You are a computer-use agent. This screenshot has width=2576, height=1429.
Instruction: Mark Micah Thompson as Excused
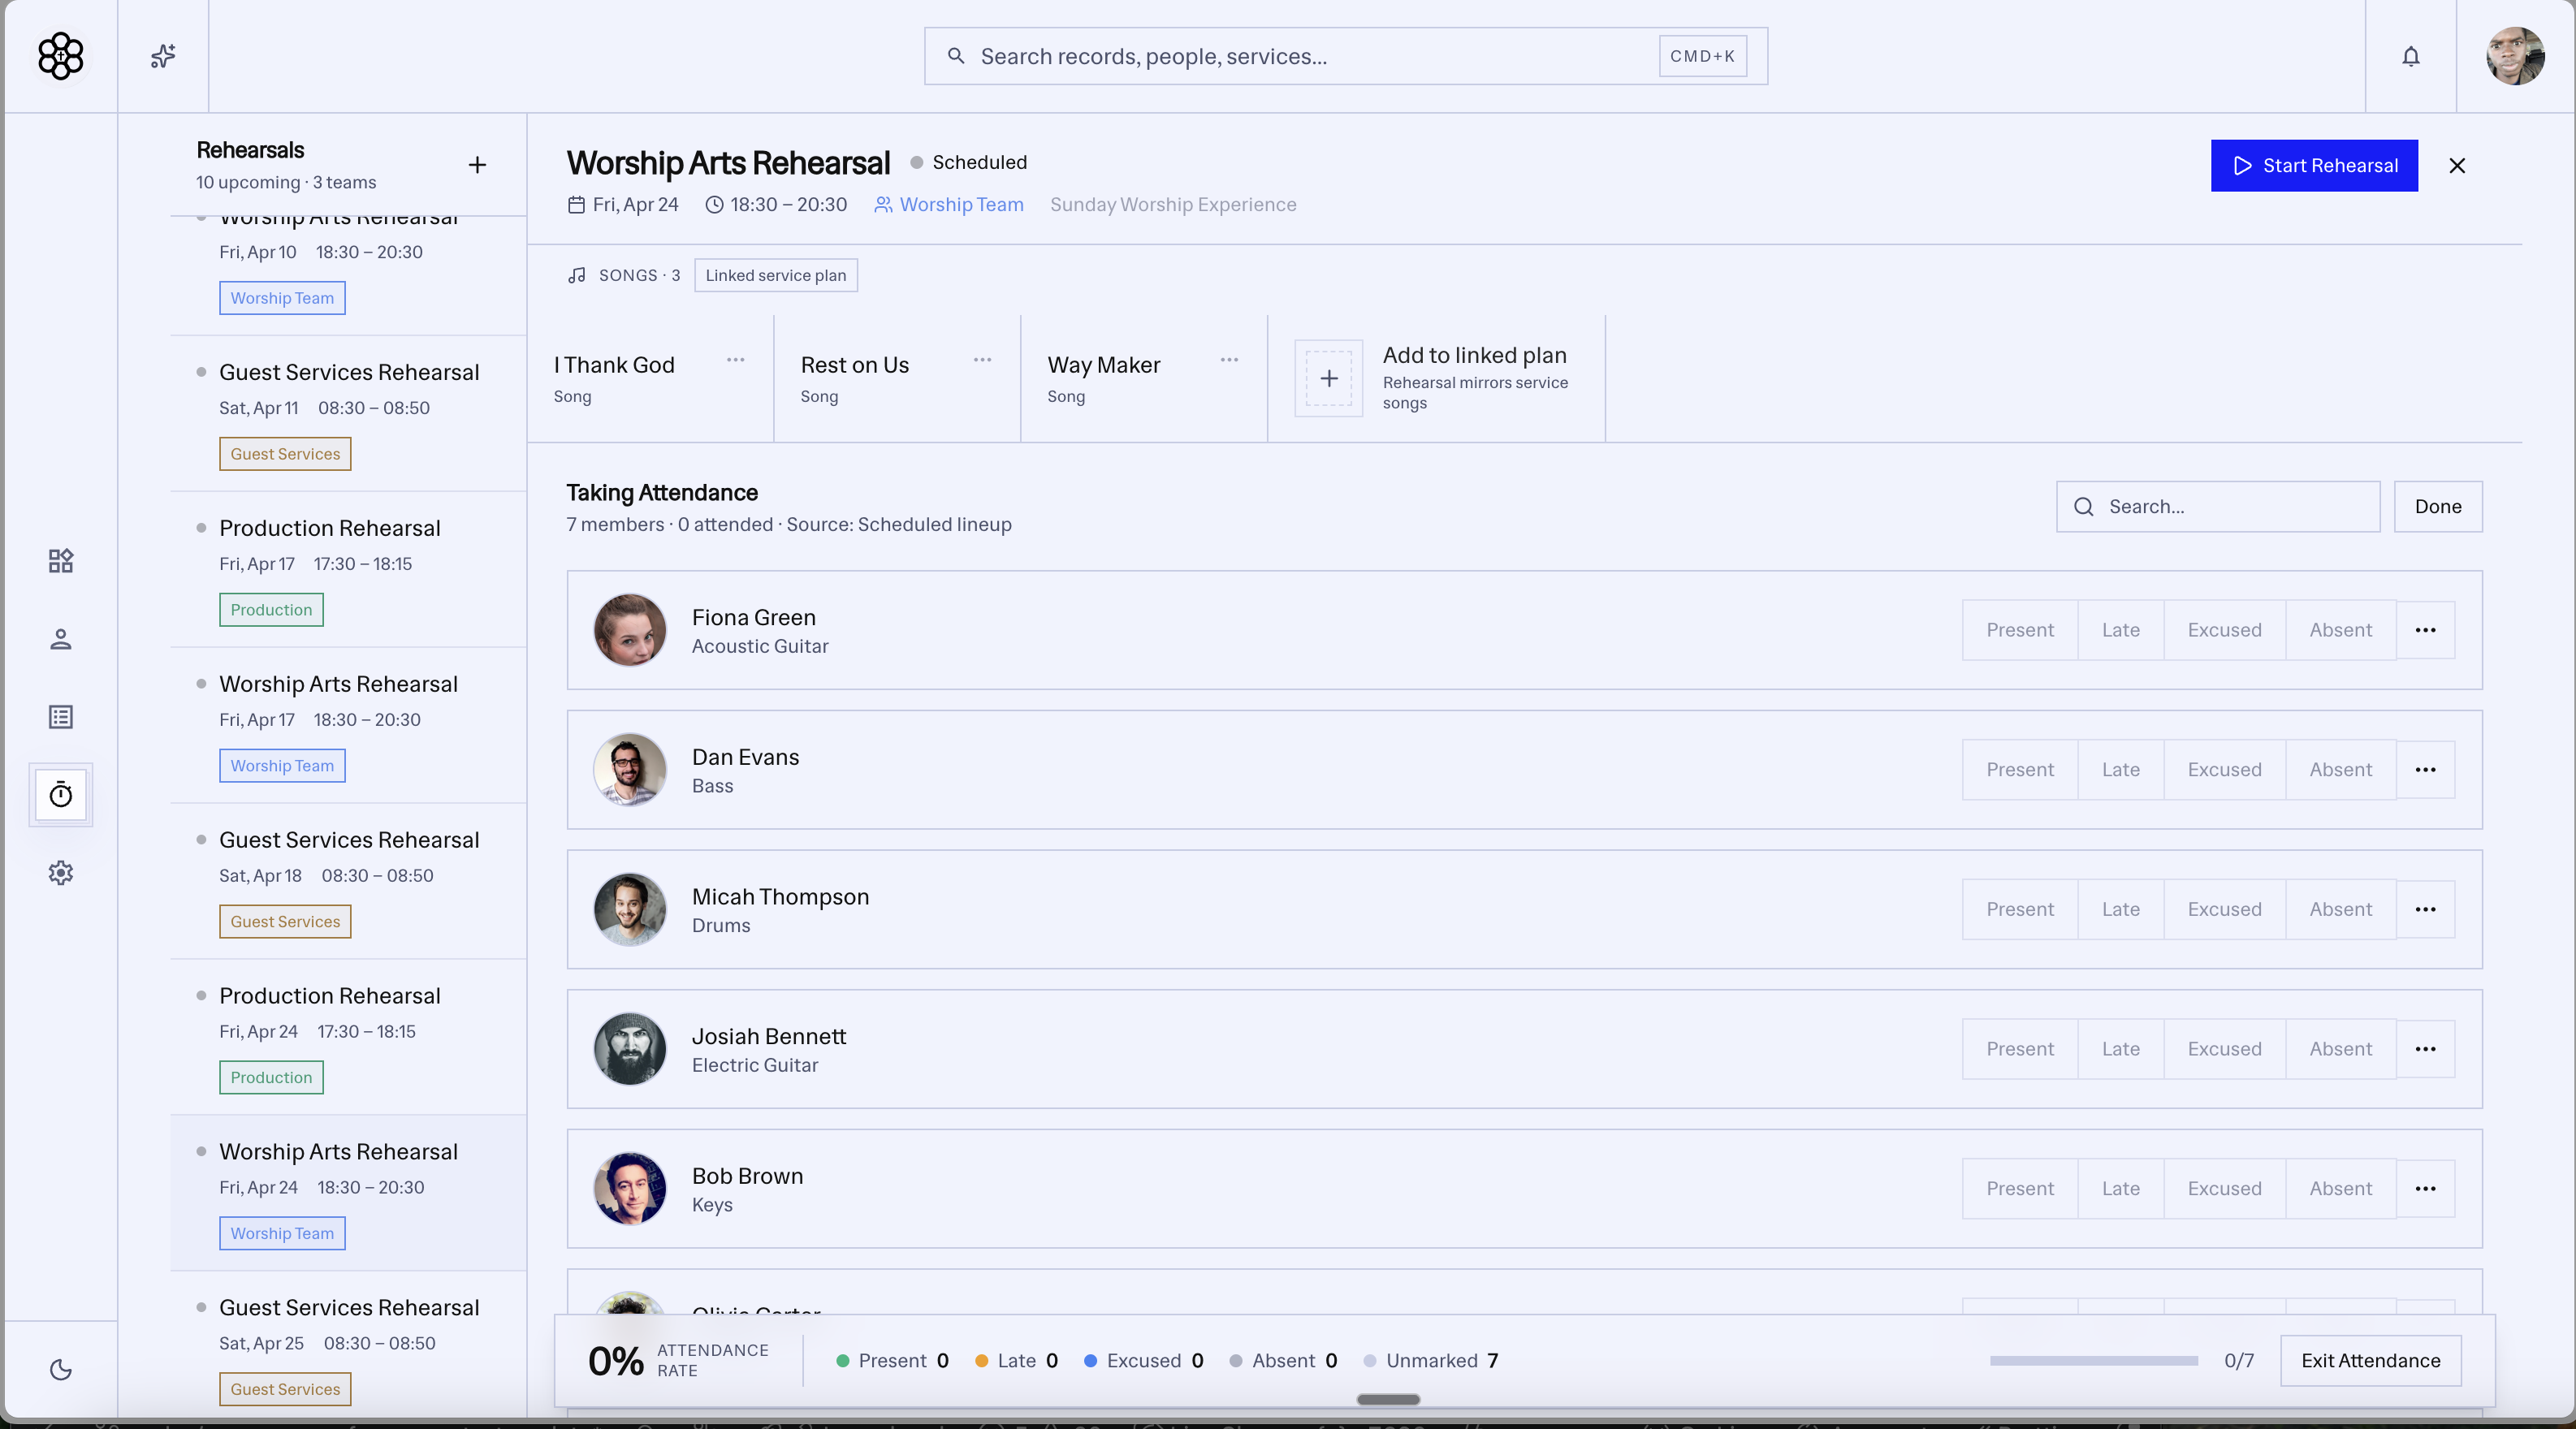click(2224, 910)
